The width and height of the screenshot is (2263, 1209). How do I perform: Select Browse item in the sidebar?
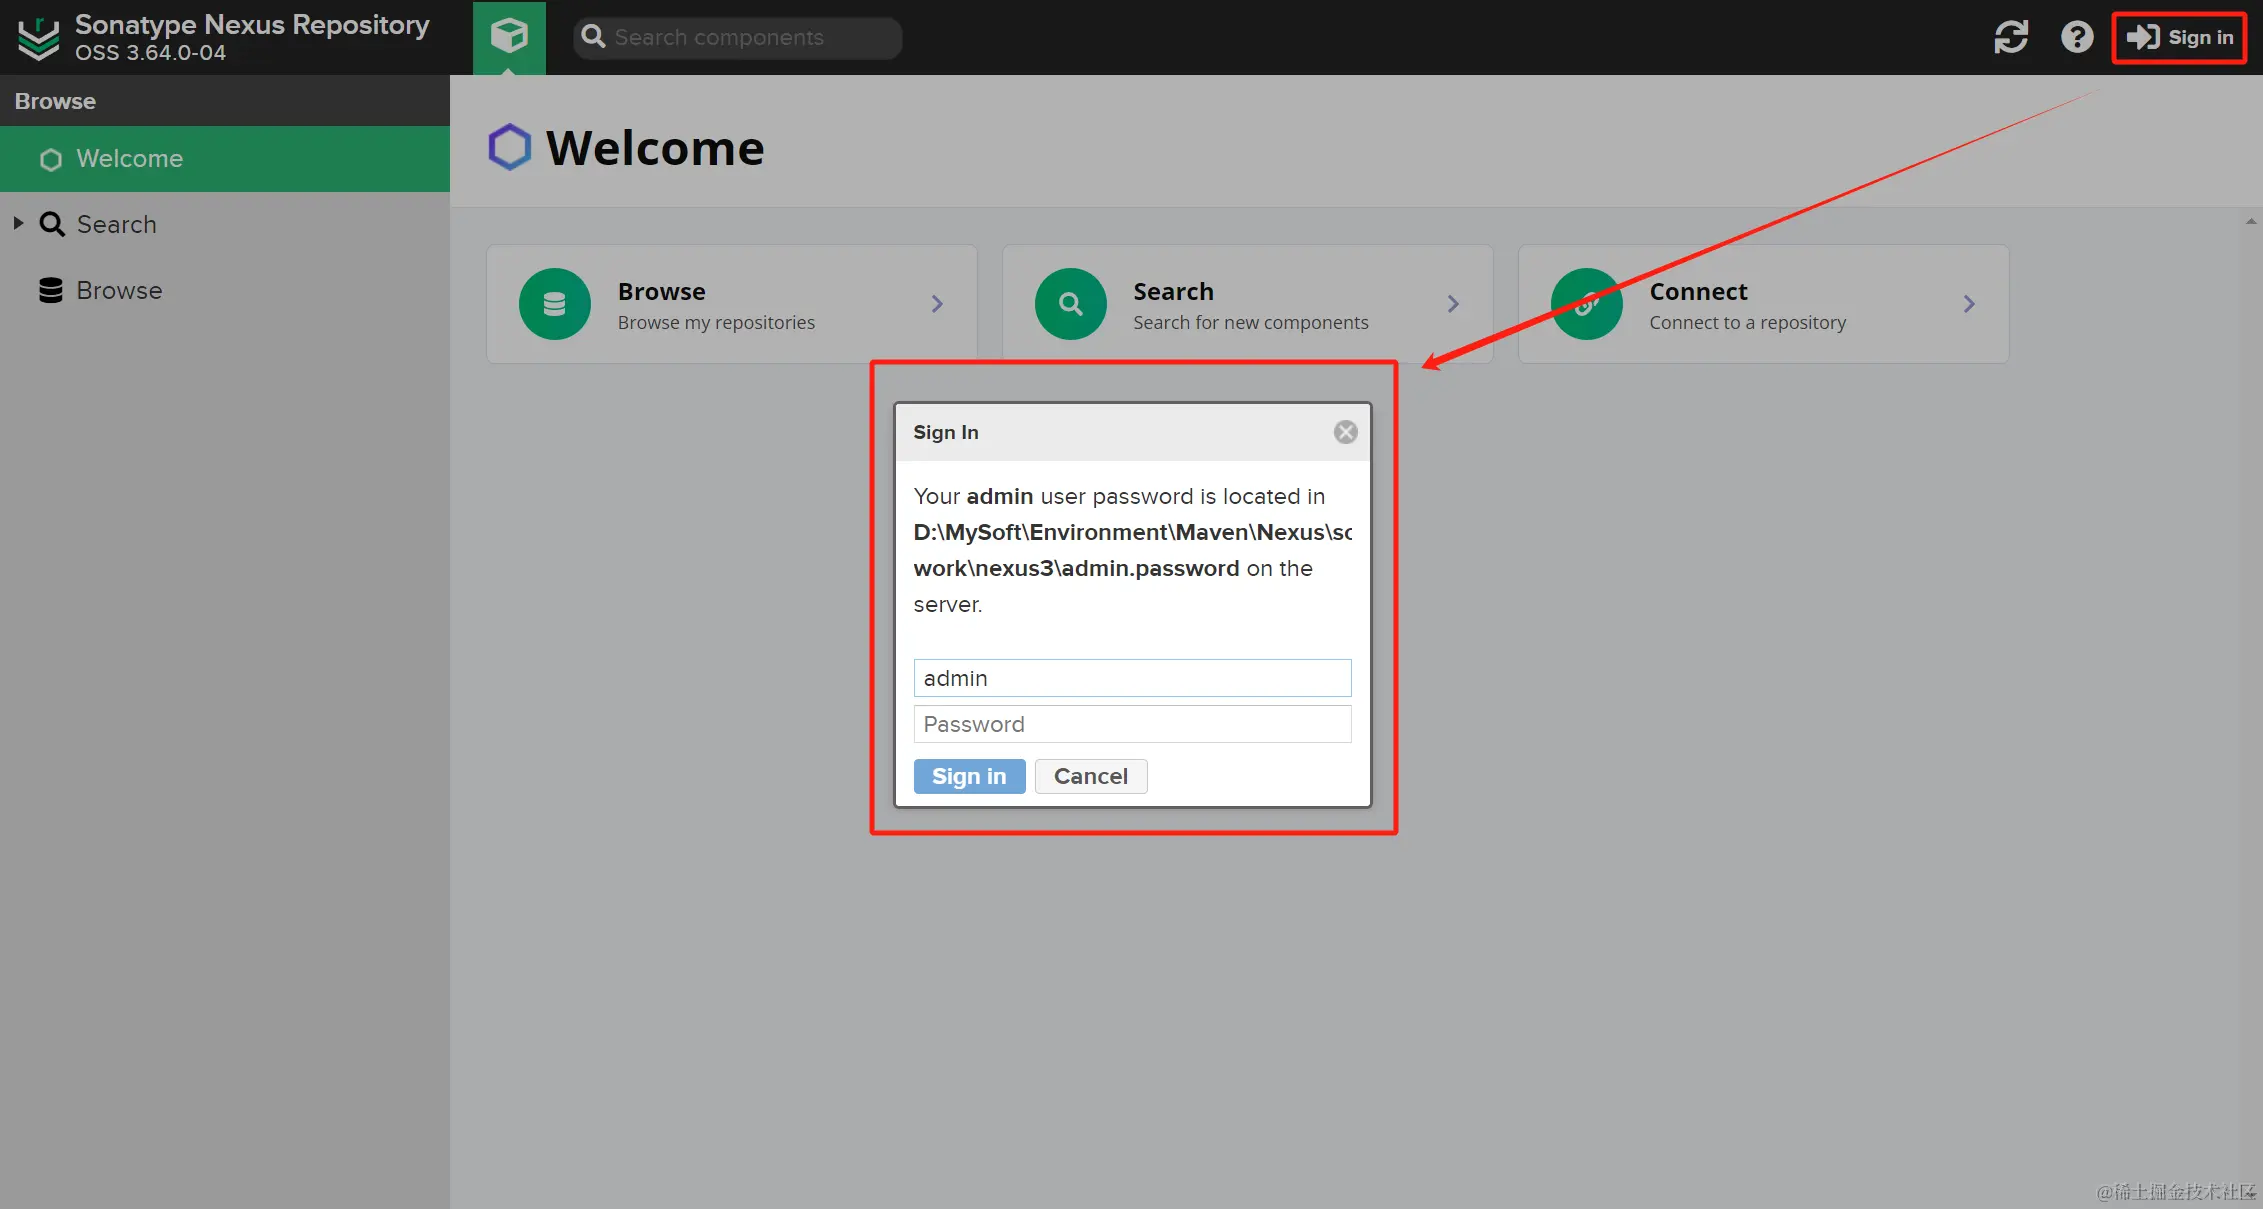[118, 291]
